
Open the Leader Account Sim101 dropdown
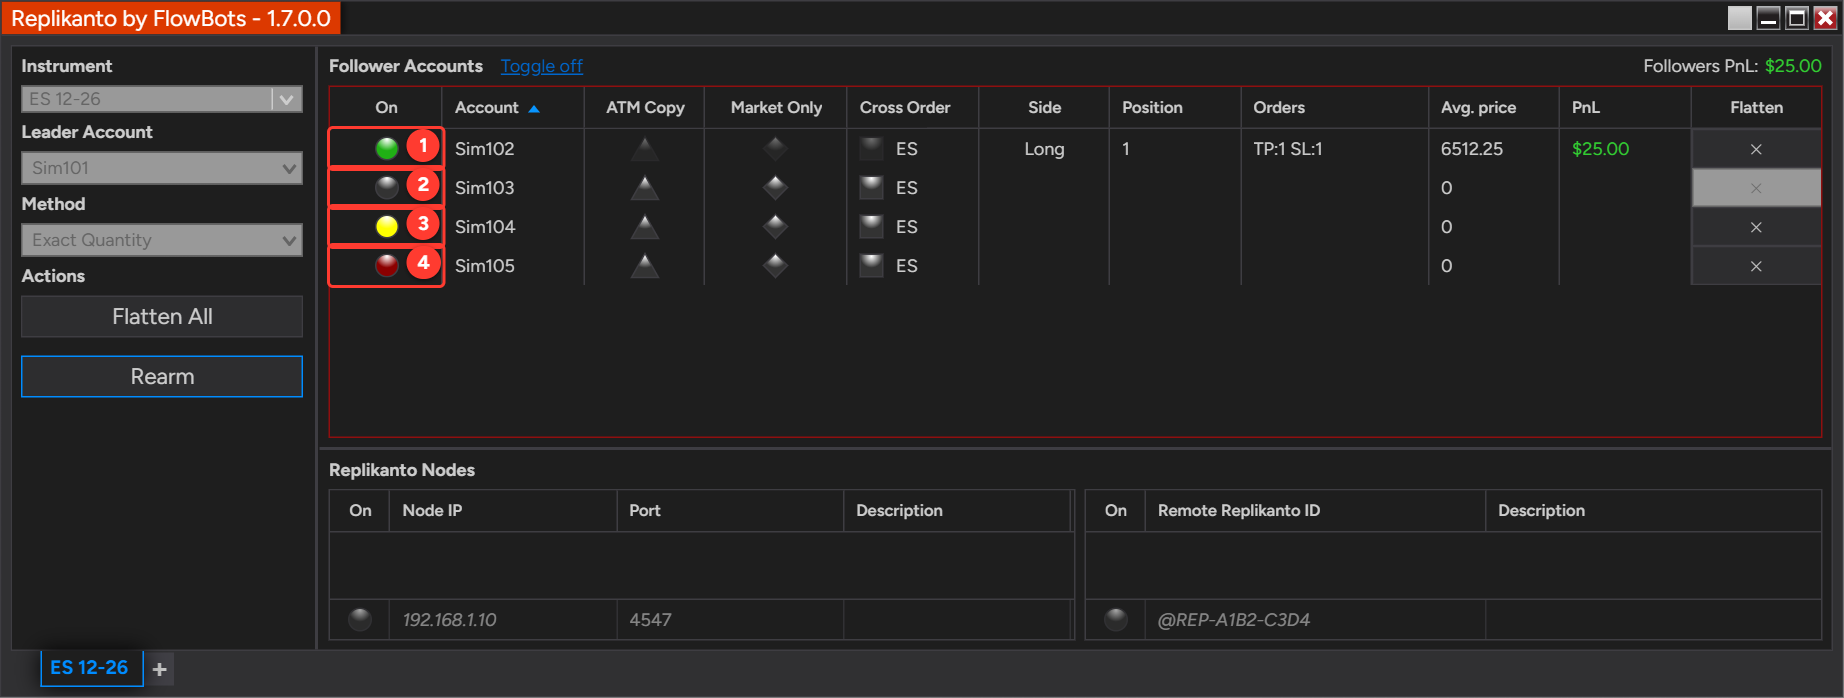tap(162, 168)
